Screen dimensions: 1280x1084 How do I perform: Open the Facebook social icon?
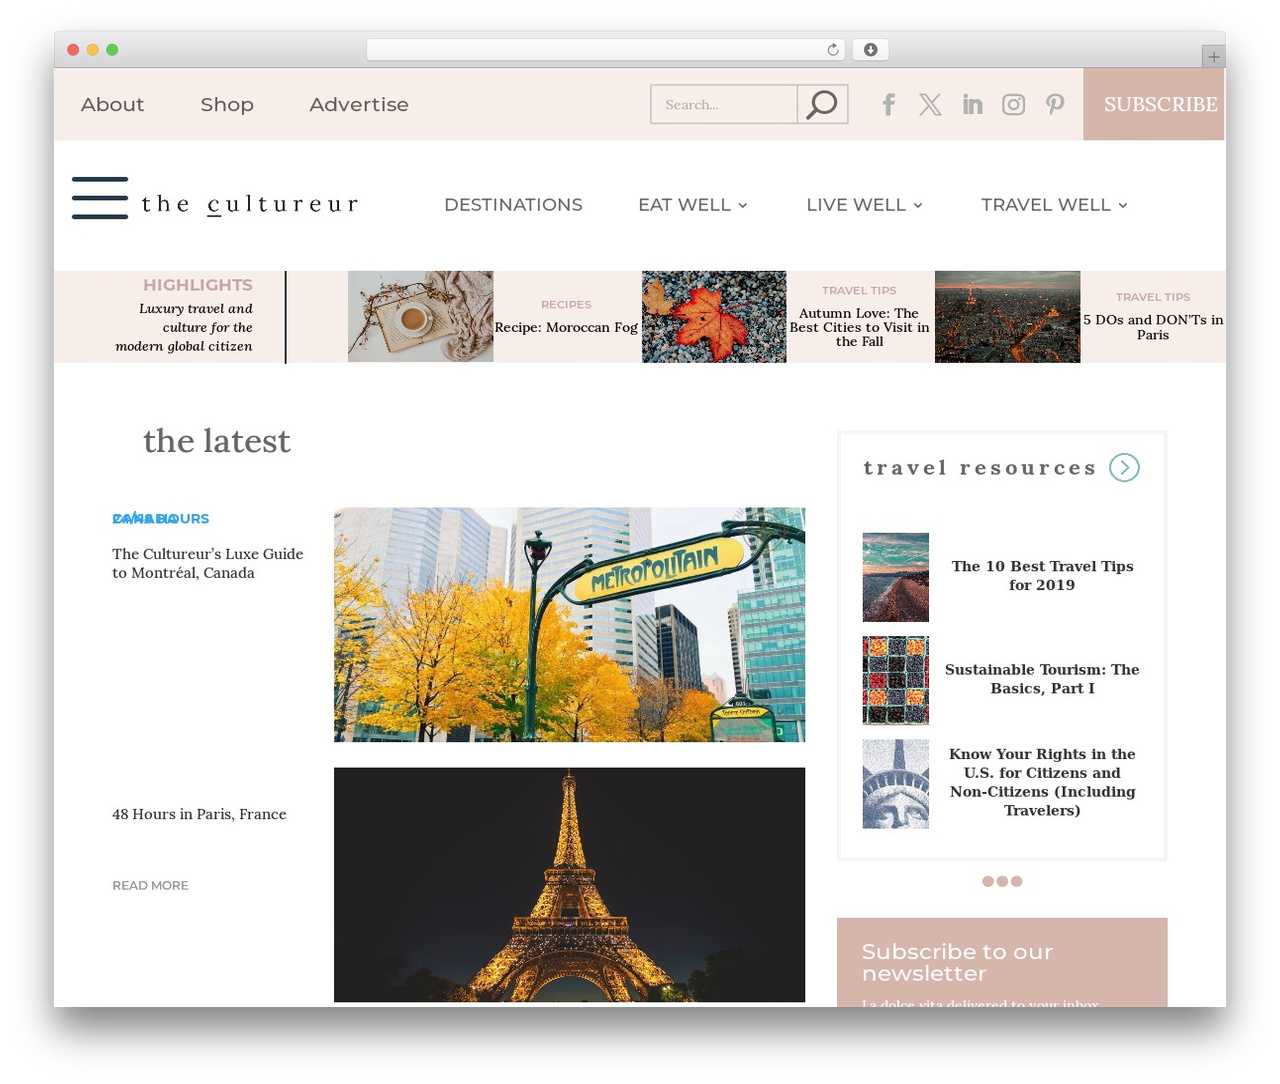pyautogui.click(x=888, y=104)
